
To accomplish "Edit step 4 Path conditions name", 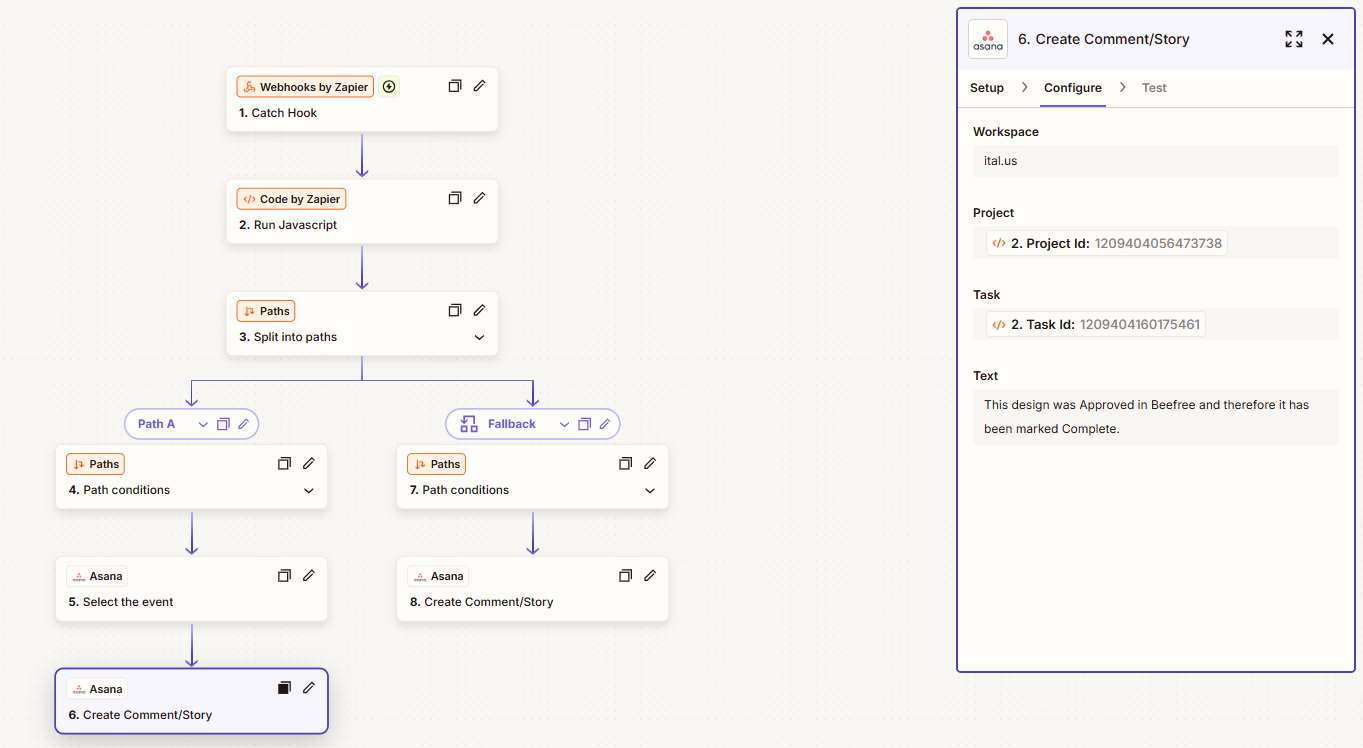I will [x=309, y=463].
